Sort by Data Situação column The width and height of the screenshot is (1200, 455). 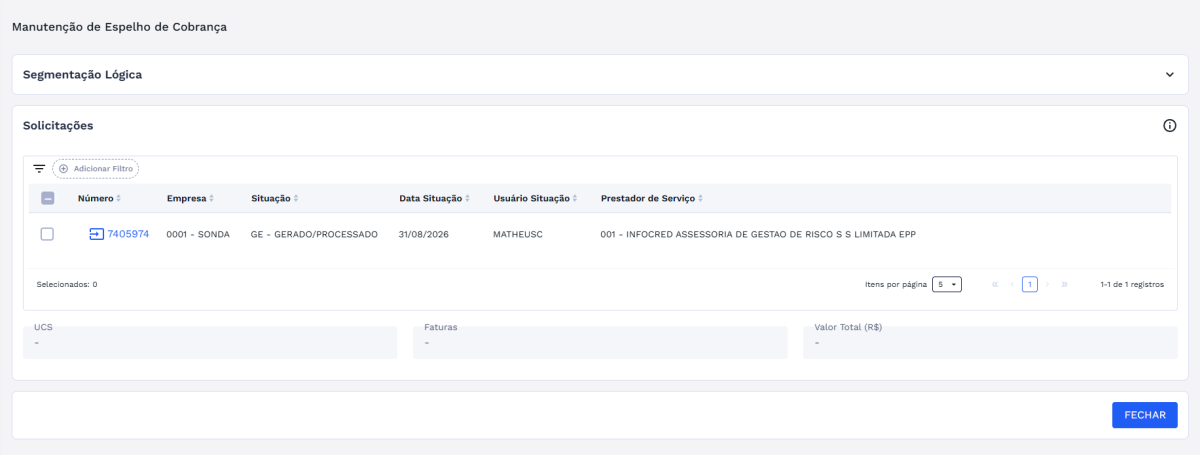(x=435, y=199)
